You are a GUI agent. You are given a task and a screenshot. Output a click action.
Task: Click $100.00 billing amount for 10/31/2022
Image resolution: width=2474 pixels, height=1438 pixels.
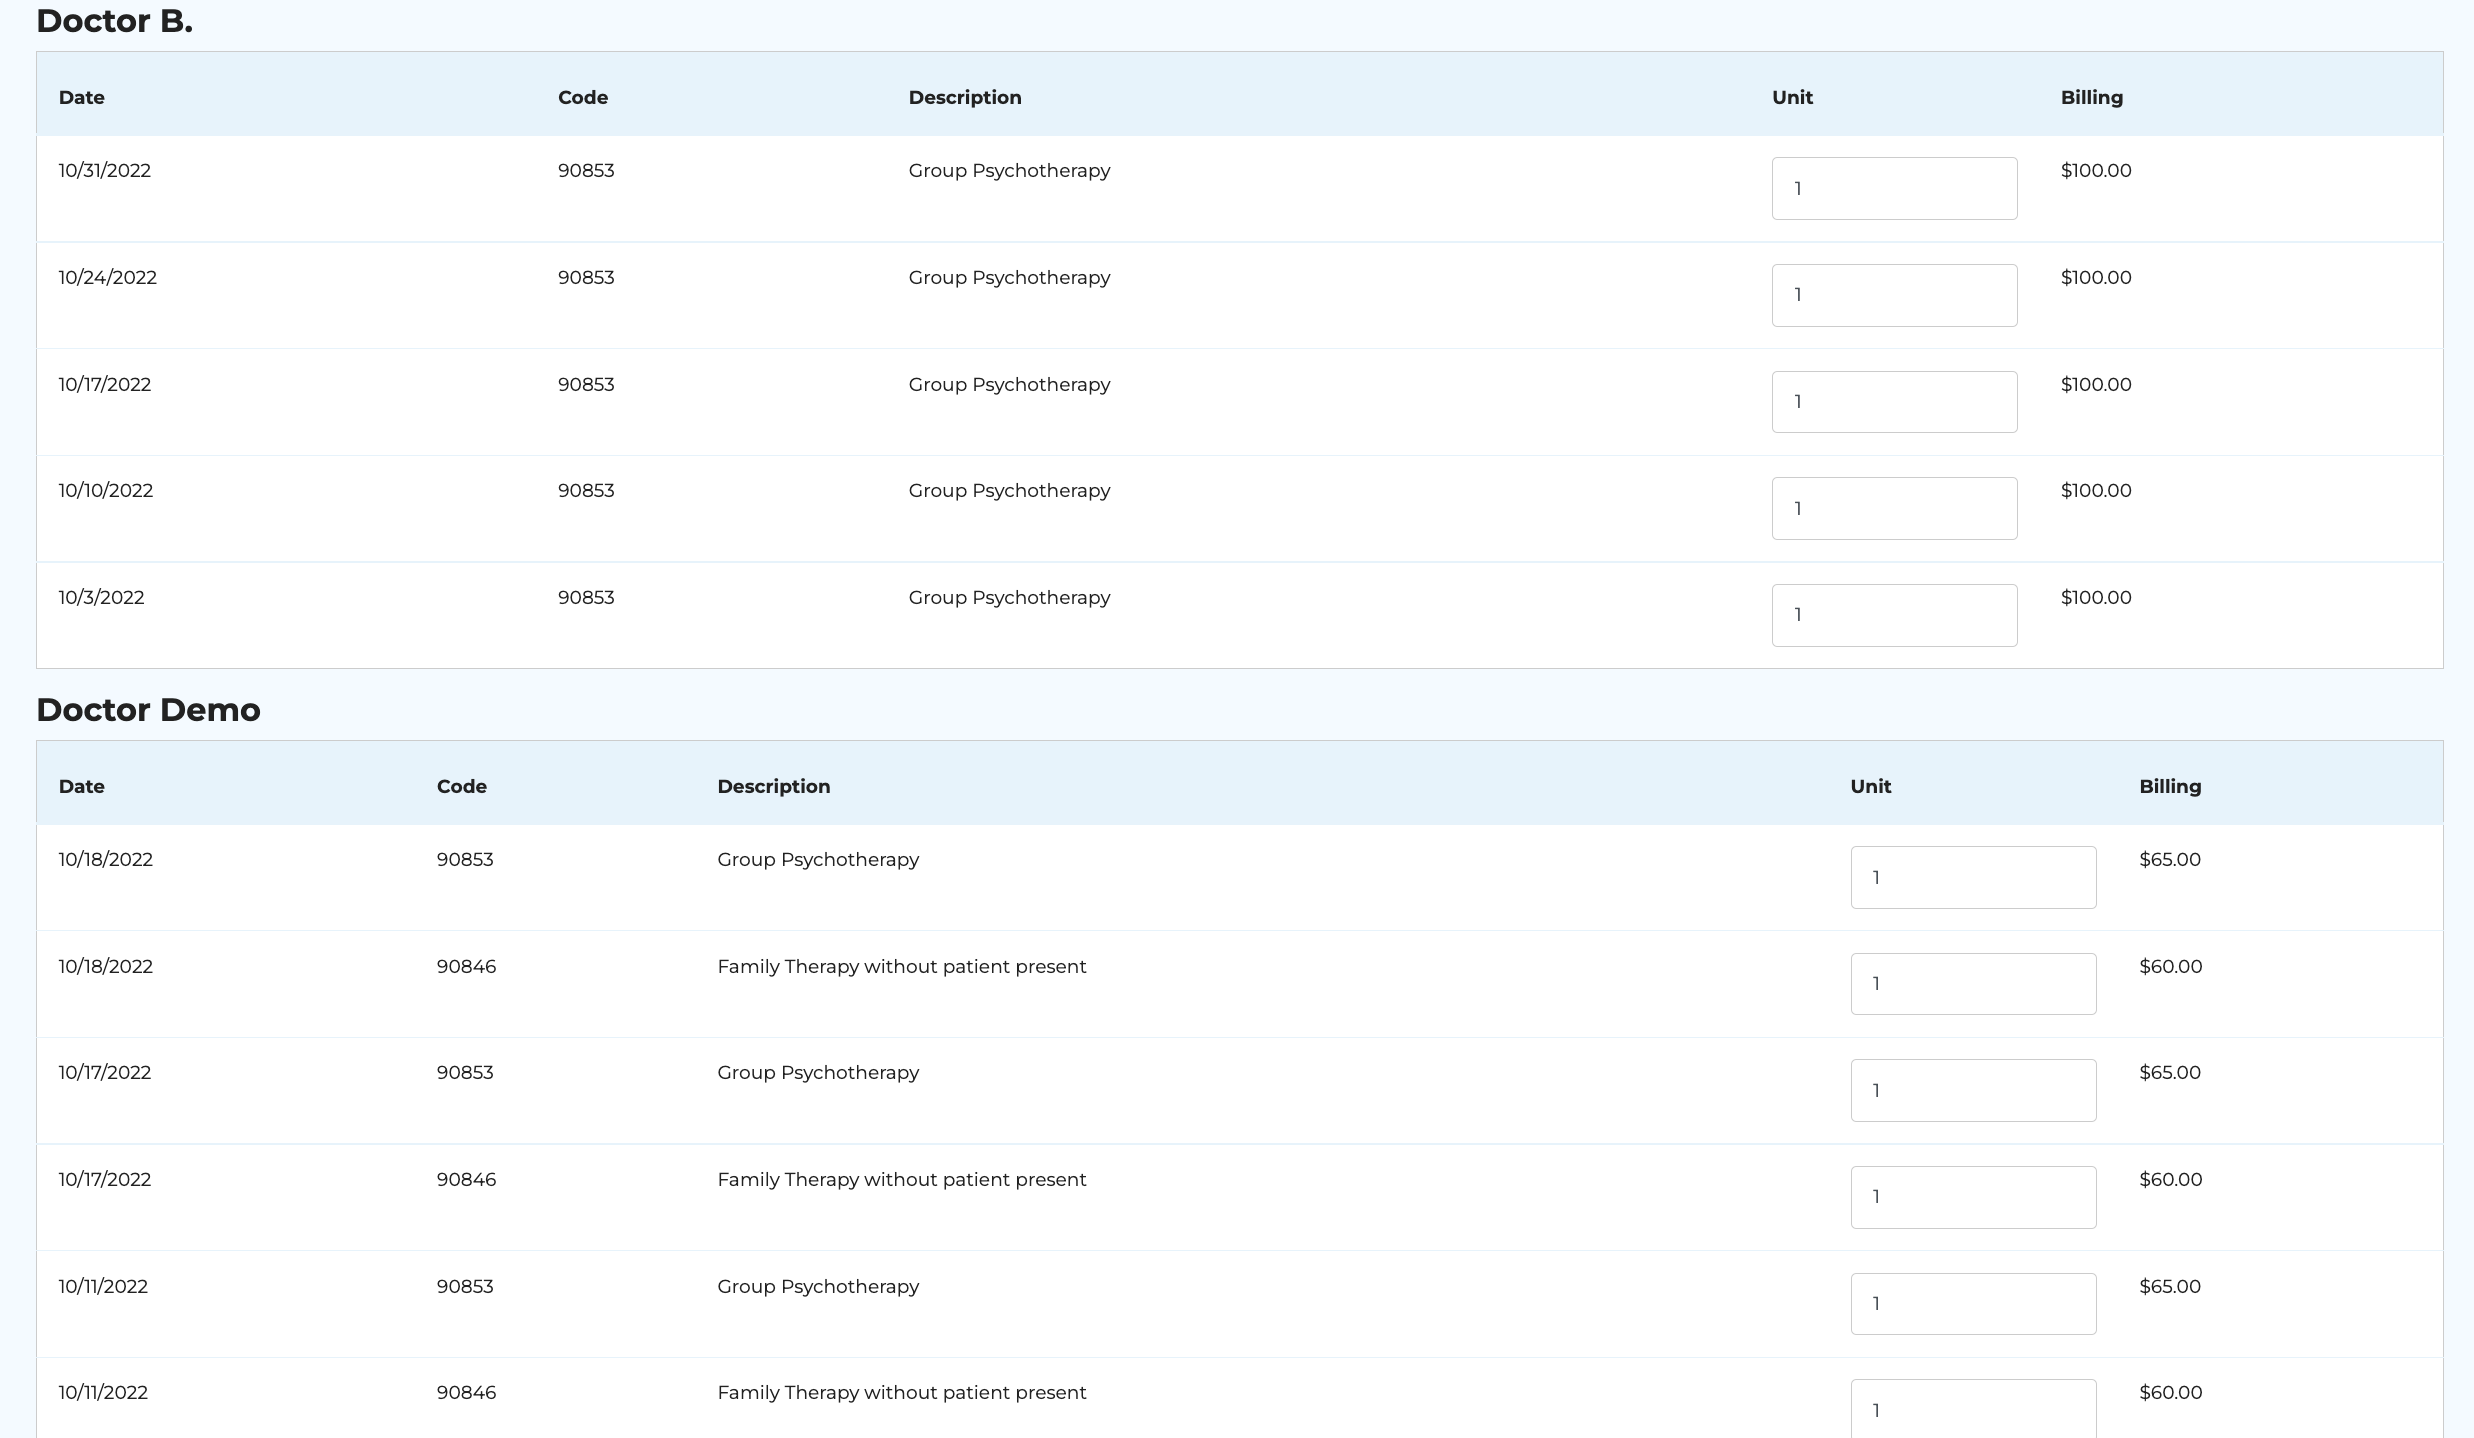click(x=2095, y=171)
